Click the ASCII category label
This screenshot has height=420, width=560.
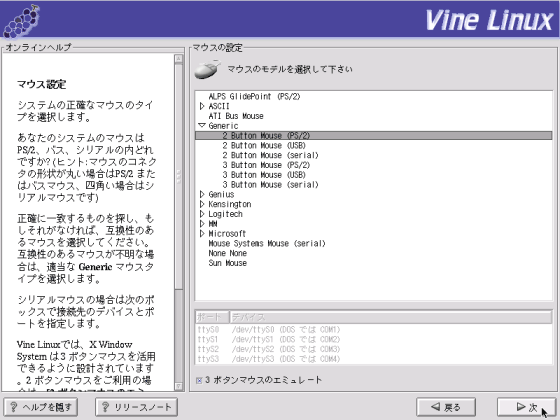click(x=219, y=106)
